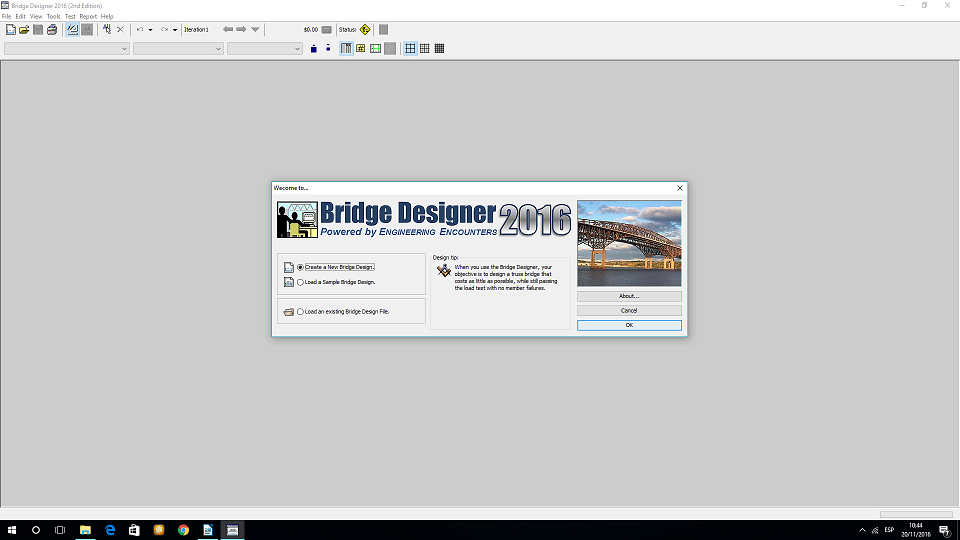Click the $0.00 cost value
The width and height of the screenshot is (960, 540).
coord(311,29)
